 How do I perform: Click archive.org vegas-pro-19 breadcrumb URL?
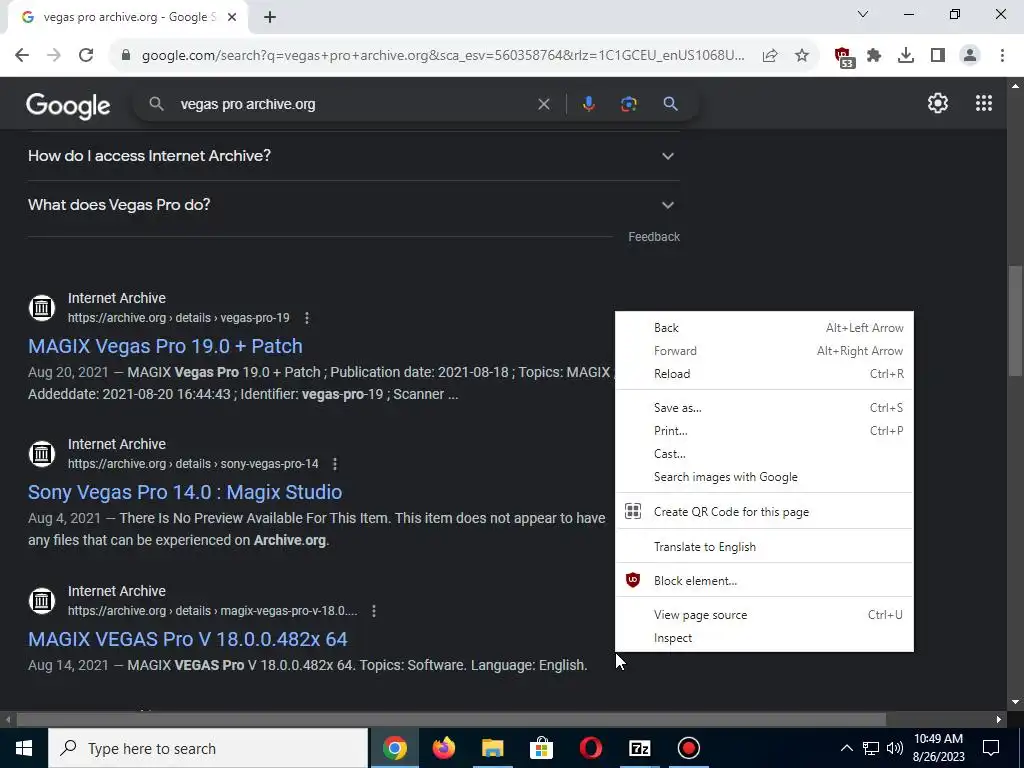pos(178,318)
